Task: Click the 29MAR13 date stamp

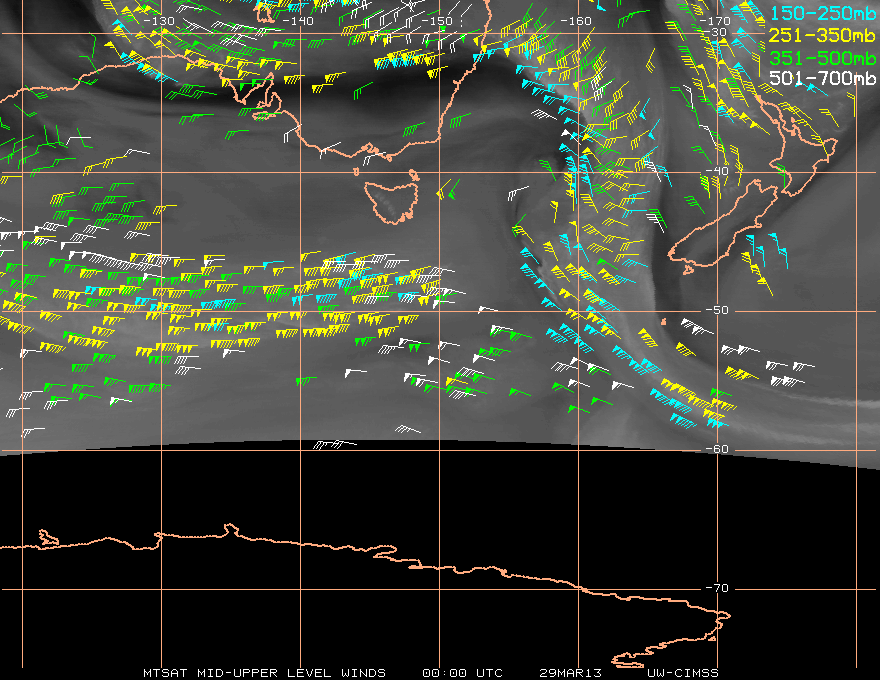Action: click(x=570, y=673)
